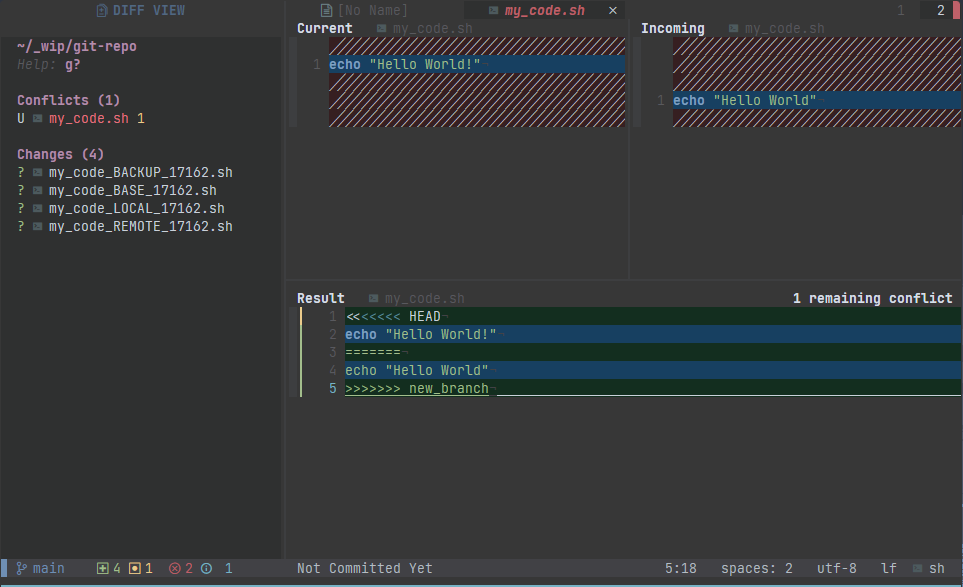The width and height of the screenshot is (963, 587).
Task: Collapse the Changes (4) section
Action: (x=60, y=154)
